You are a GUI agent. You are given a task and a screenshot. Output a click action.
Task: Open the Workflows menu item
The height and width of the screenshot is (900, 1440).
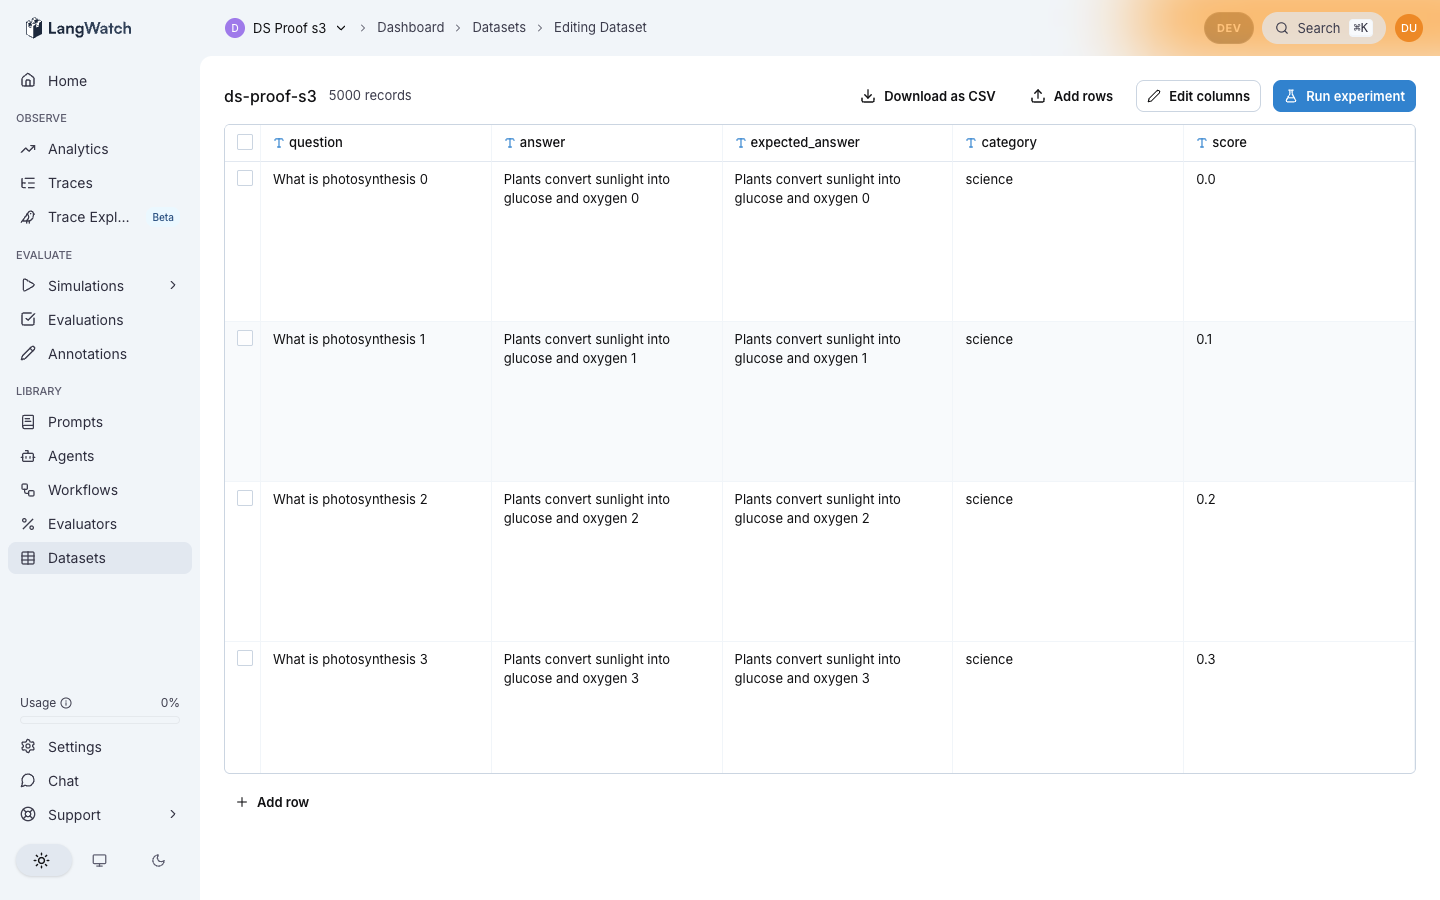tap(100, 490)
